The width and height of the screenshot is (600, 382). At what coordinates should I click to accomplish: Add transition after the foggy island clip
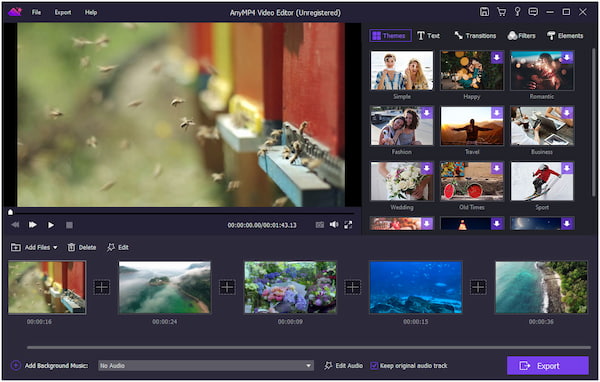(227, 287)
